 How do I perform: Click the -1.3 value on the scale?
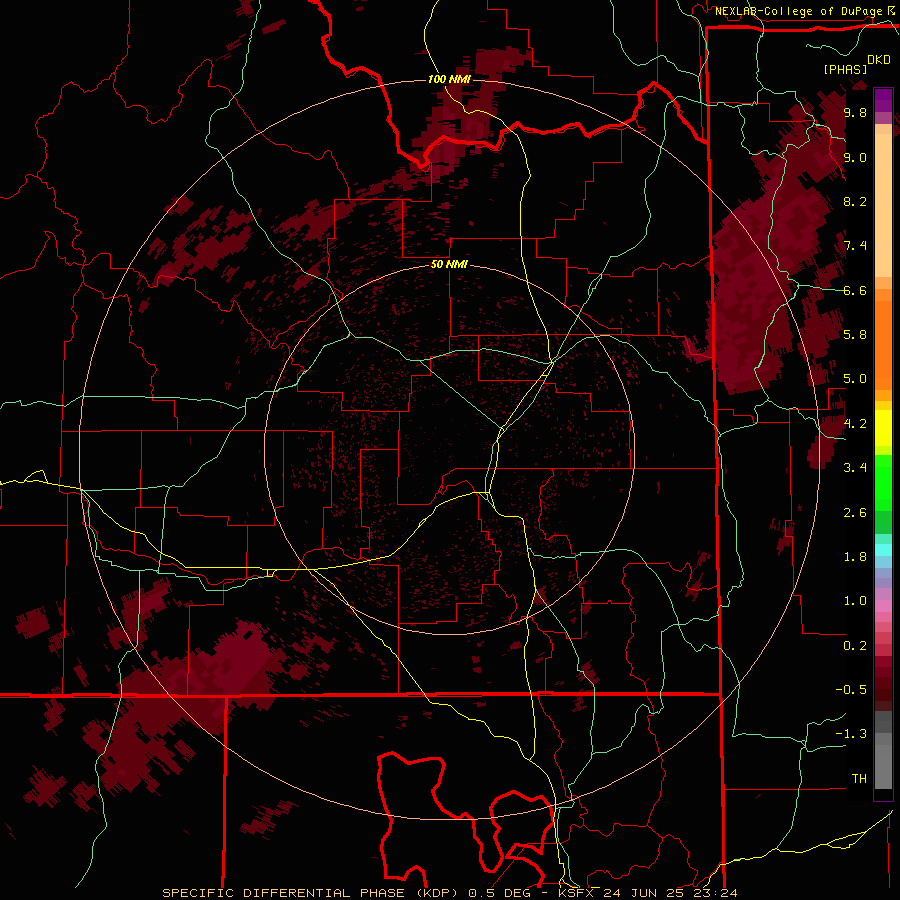point(851,734)
